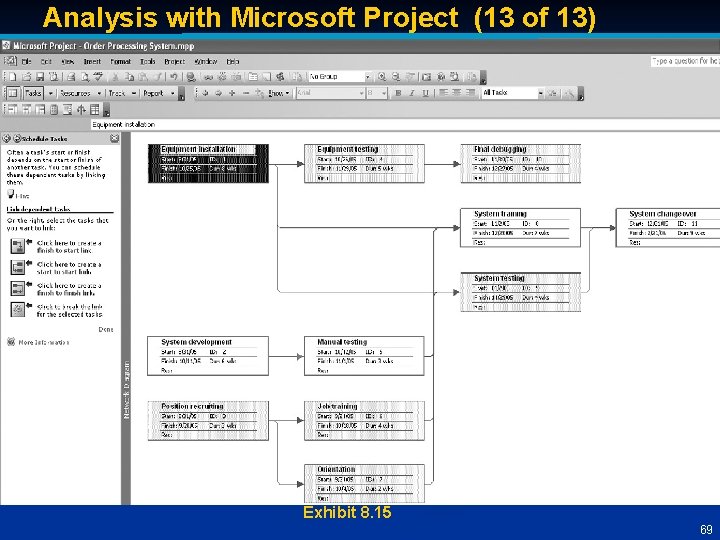This screenshot has width=720, height=540.
Task: Select the Position recruiting task node
Action: coord(208,421)
